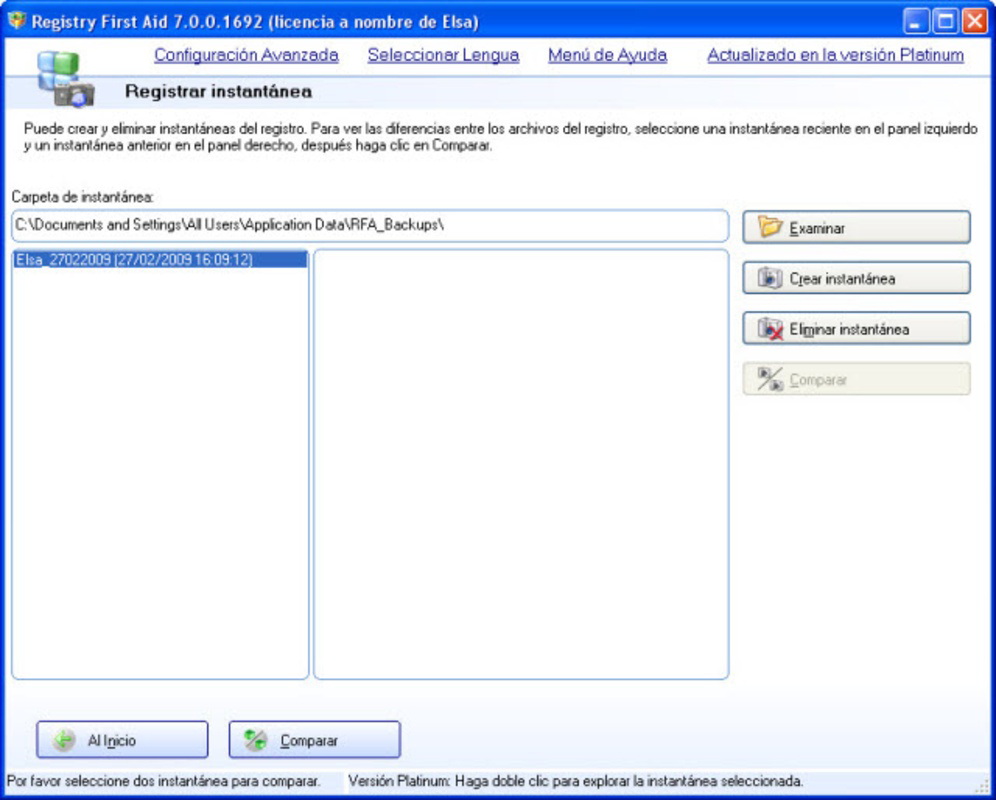Maximize the Registry First Aid window

(945, 22)
